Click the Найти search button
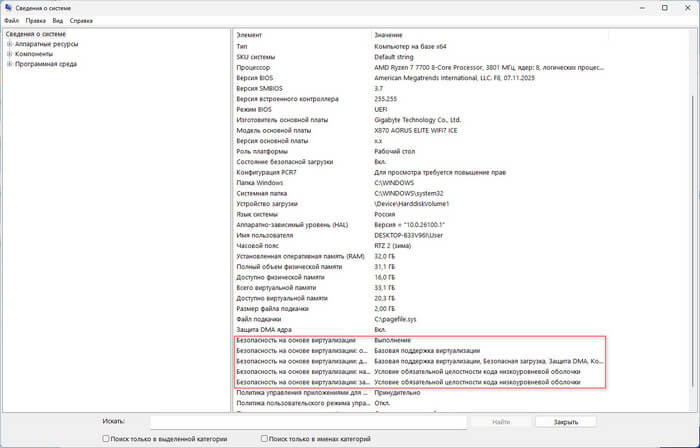The width and height of the screenshot is (700, 448). click(501, 422)
